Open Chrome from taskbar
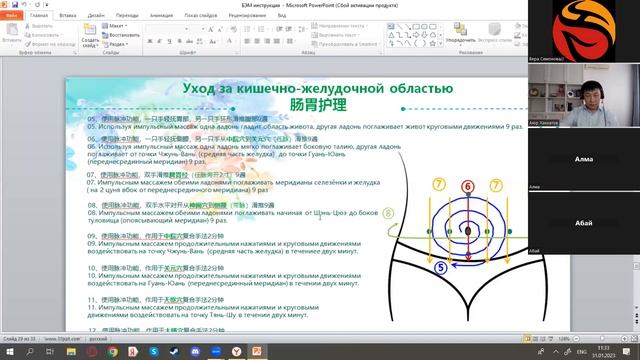Viewport: 640px width, 360px height. [x=113, y=351]
